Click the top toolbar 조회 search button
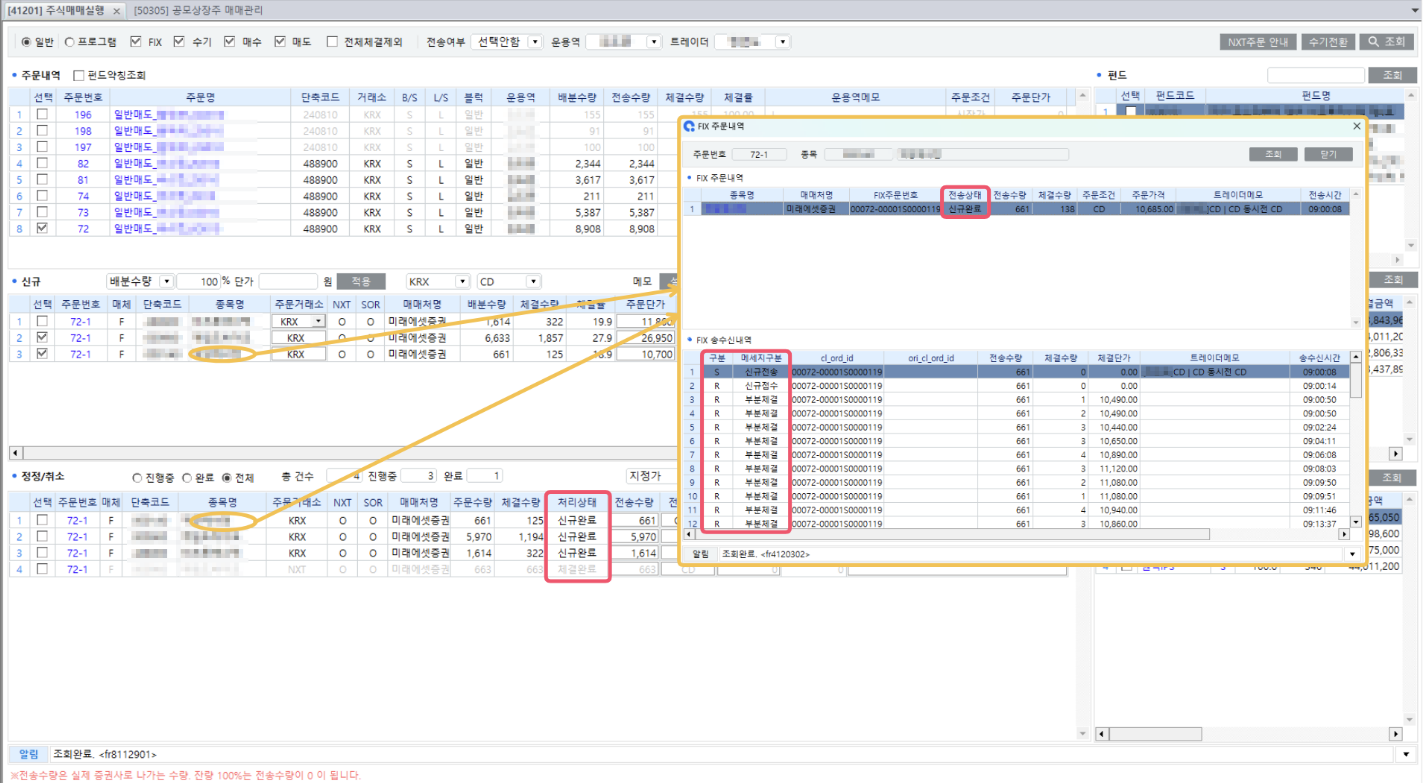 point(1388,42)
